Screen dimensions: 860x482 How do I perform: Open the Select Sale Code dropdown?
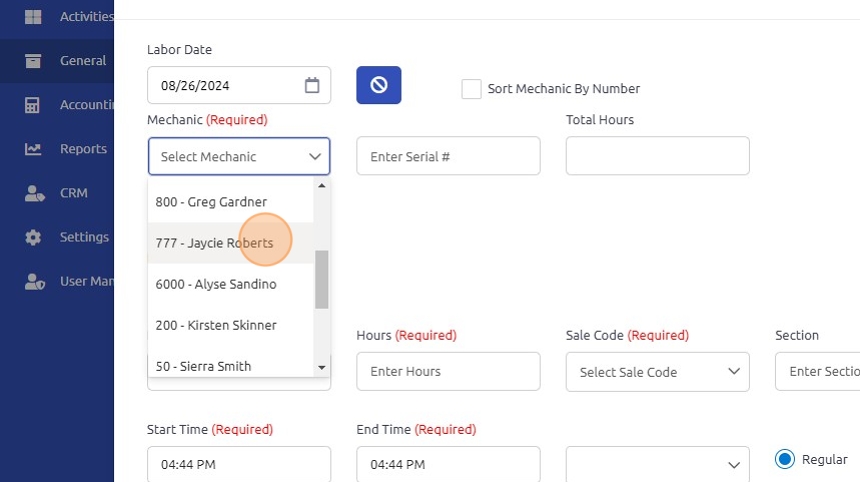(x=657, y=372)
